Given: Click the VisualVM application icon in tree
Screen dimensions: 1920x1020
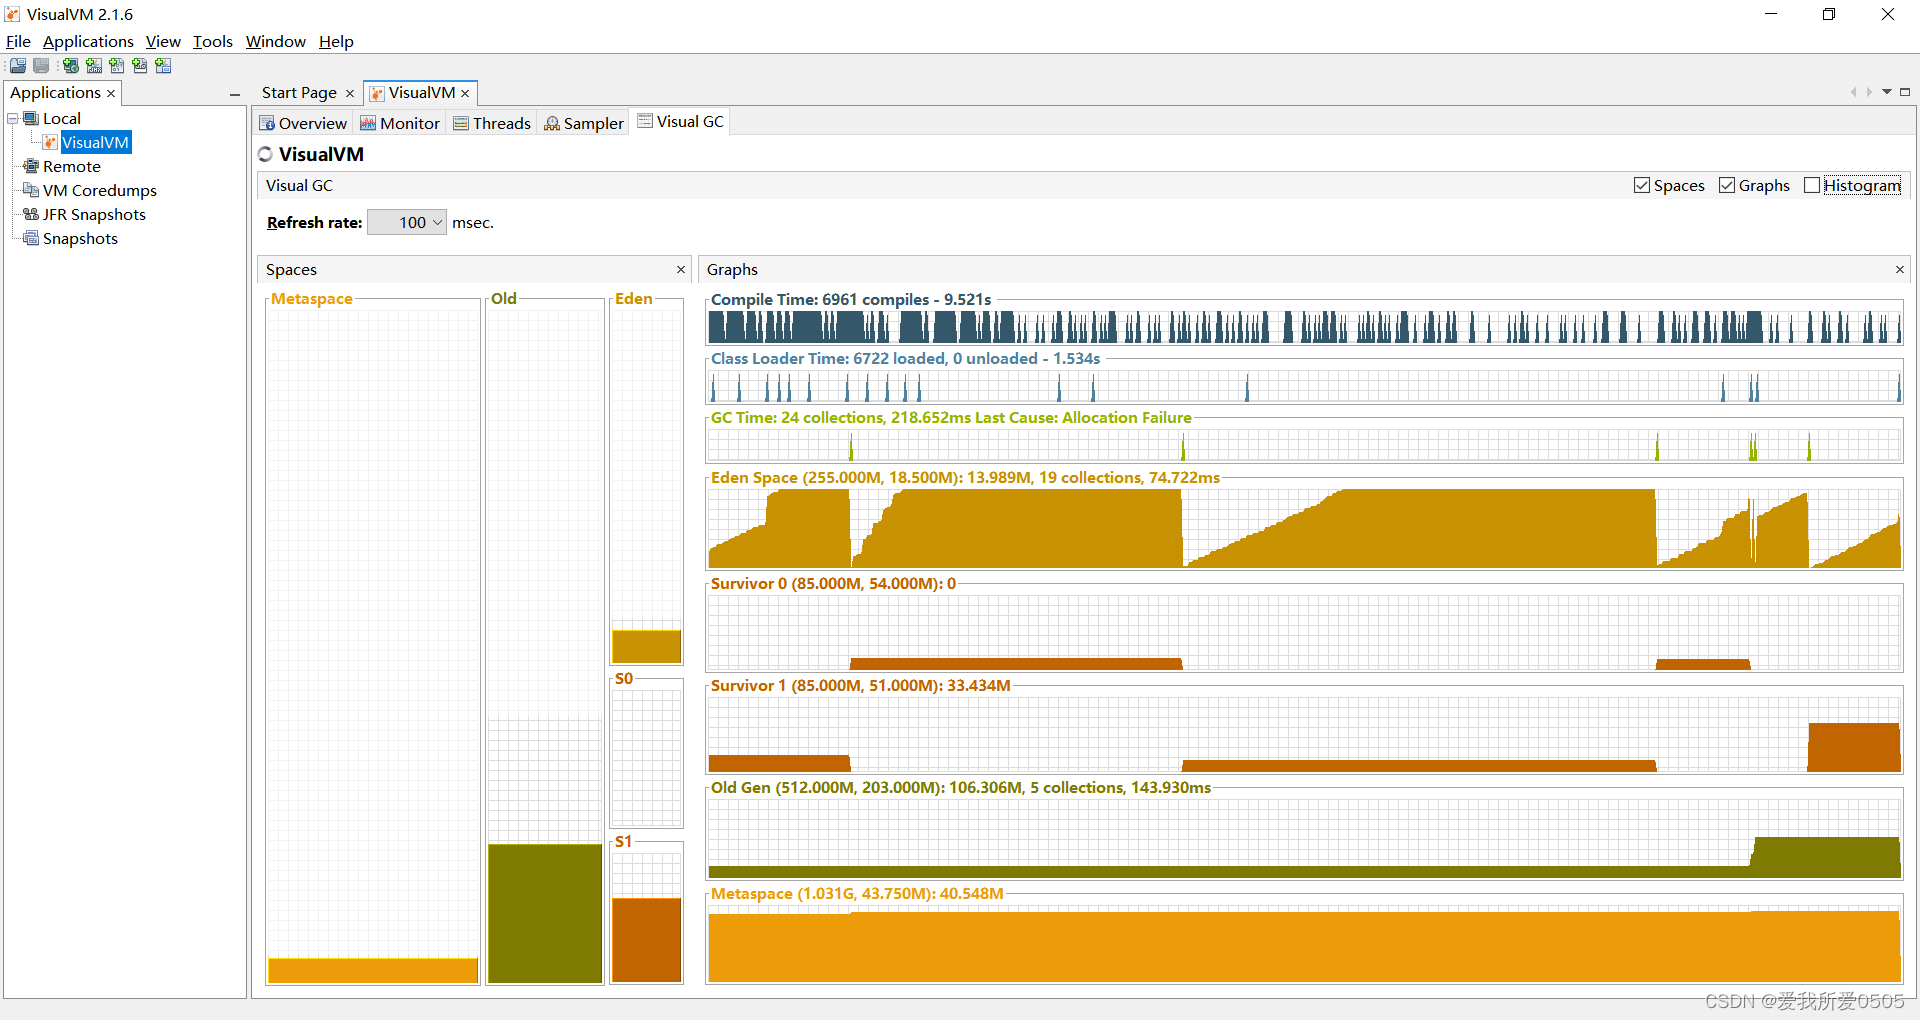Looking at the screenshot, I should [50, 143].
